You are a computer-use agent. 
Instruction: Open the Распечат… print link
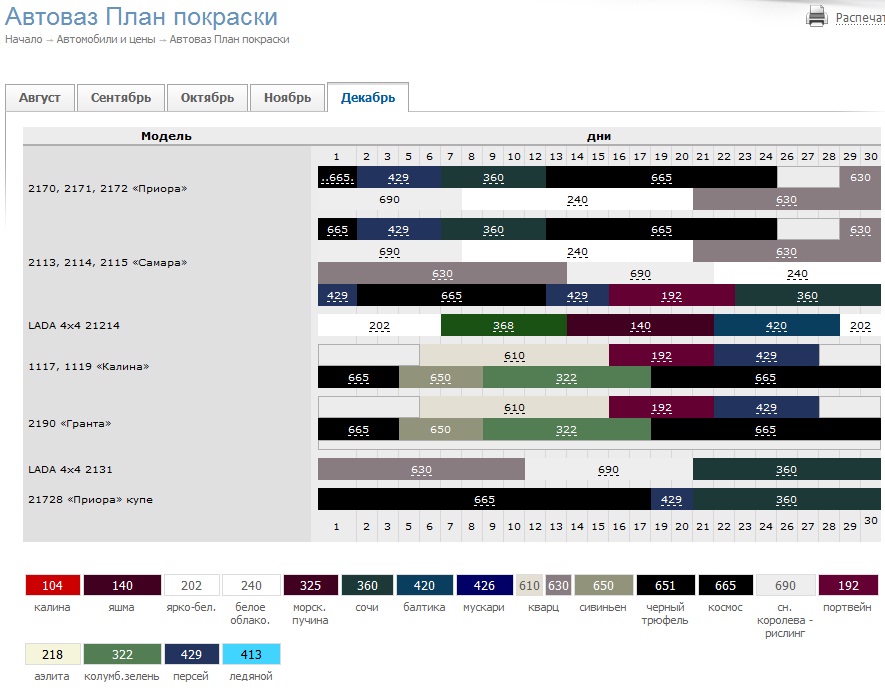click(x=860, y=18)
